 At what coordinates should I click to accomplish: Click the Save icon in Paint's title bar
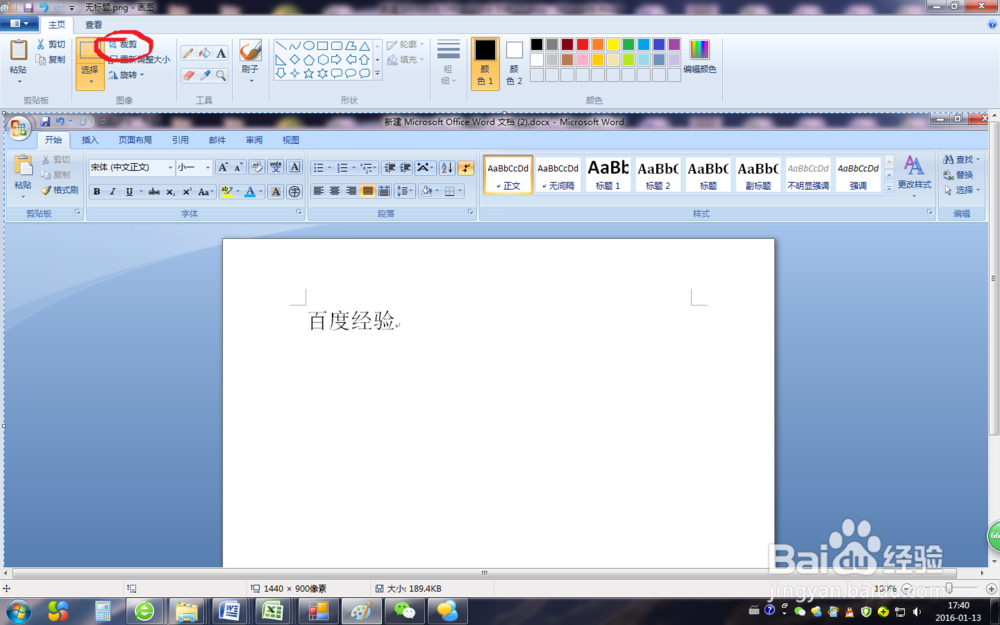point(28,7)
